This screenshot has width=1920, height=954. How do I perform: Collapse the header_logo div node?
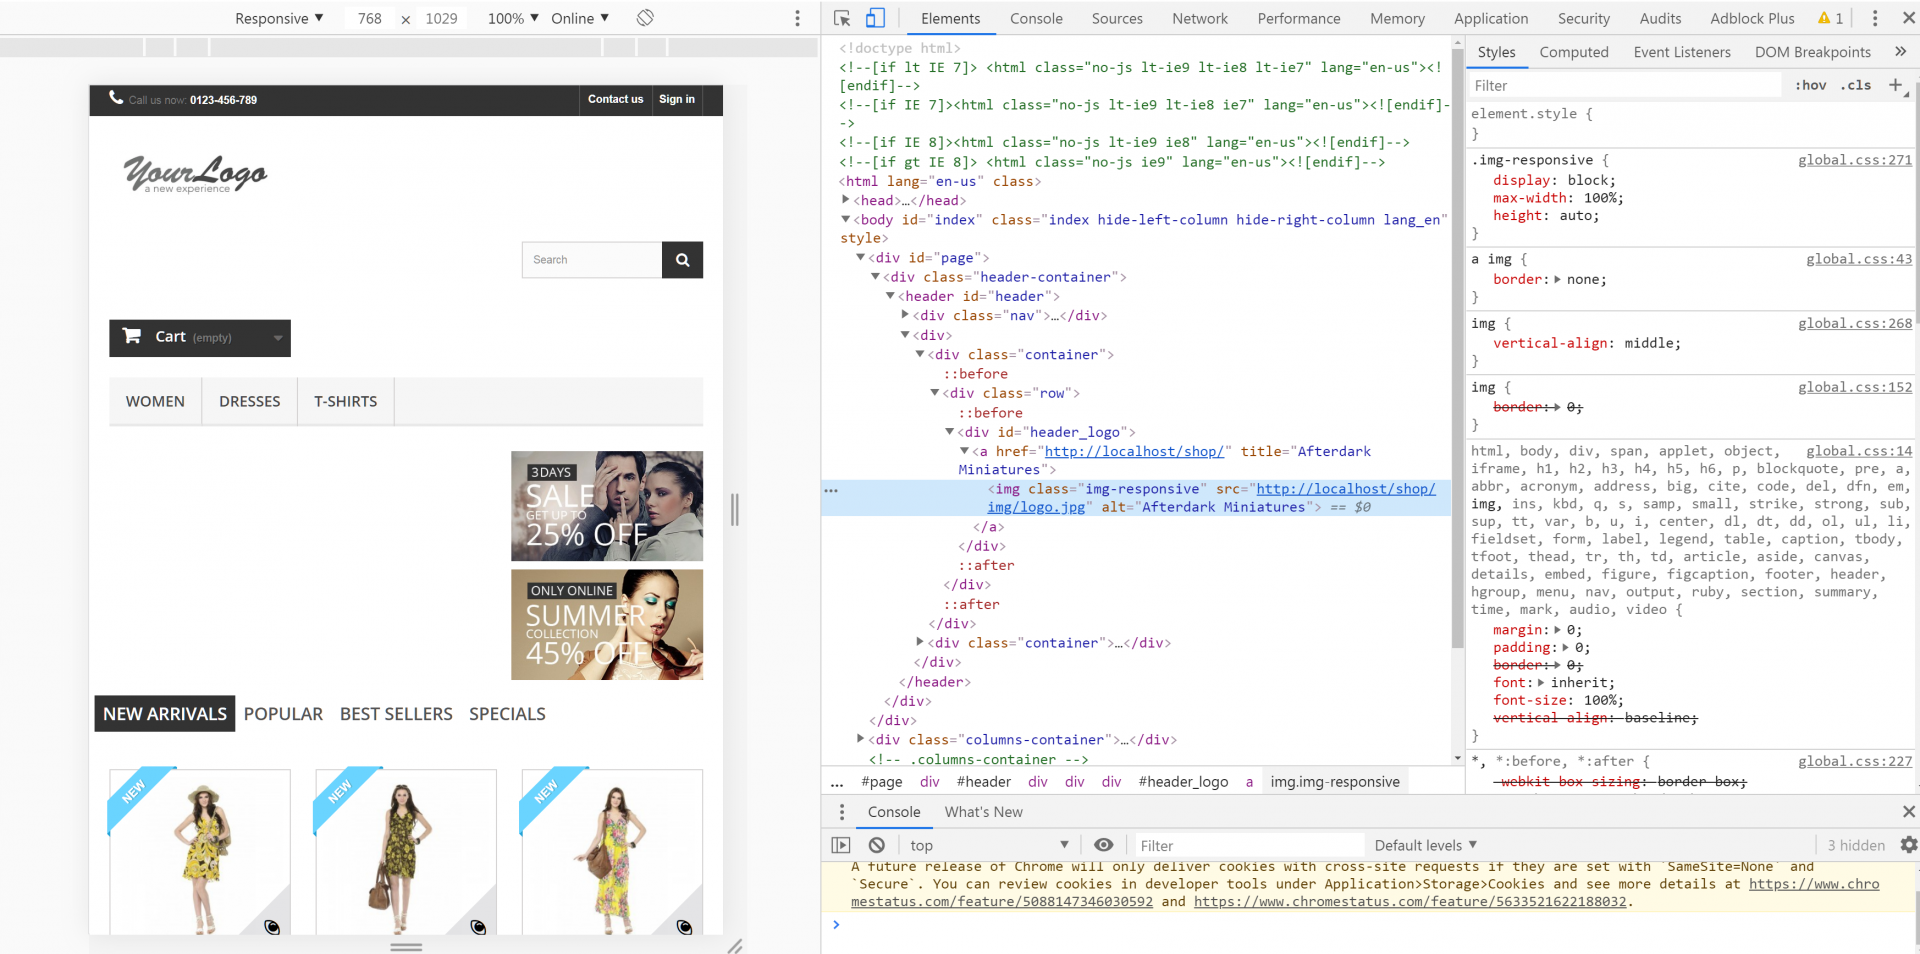click(x=950, y=432)
